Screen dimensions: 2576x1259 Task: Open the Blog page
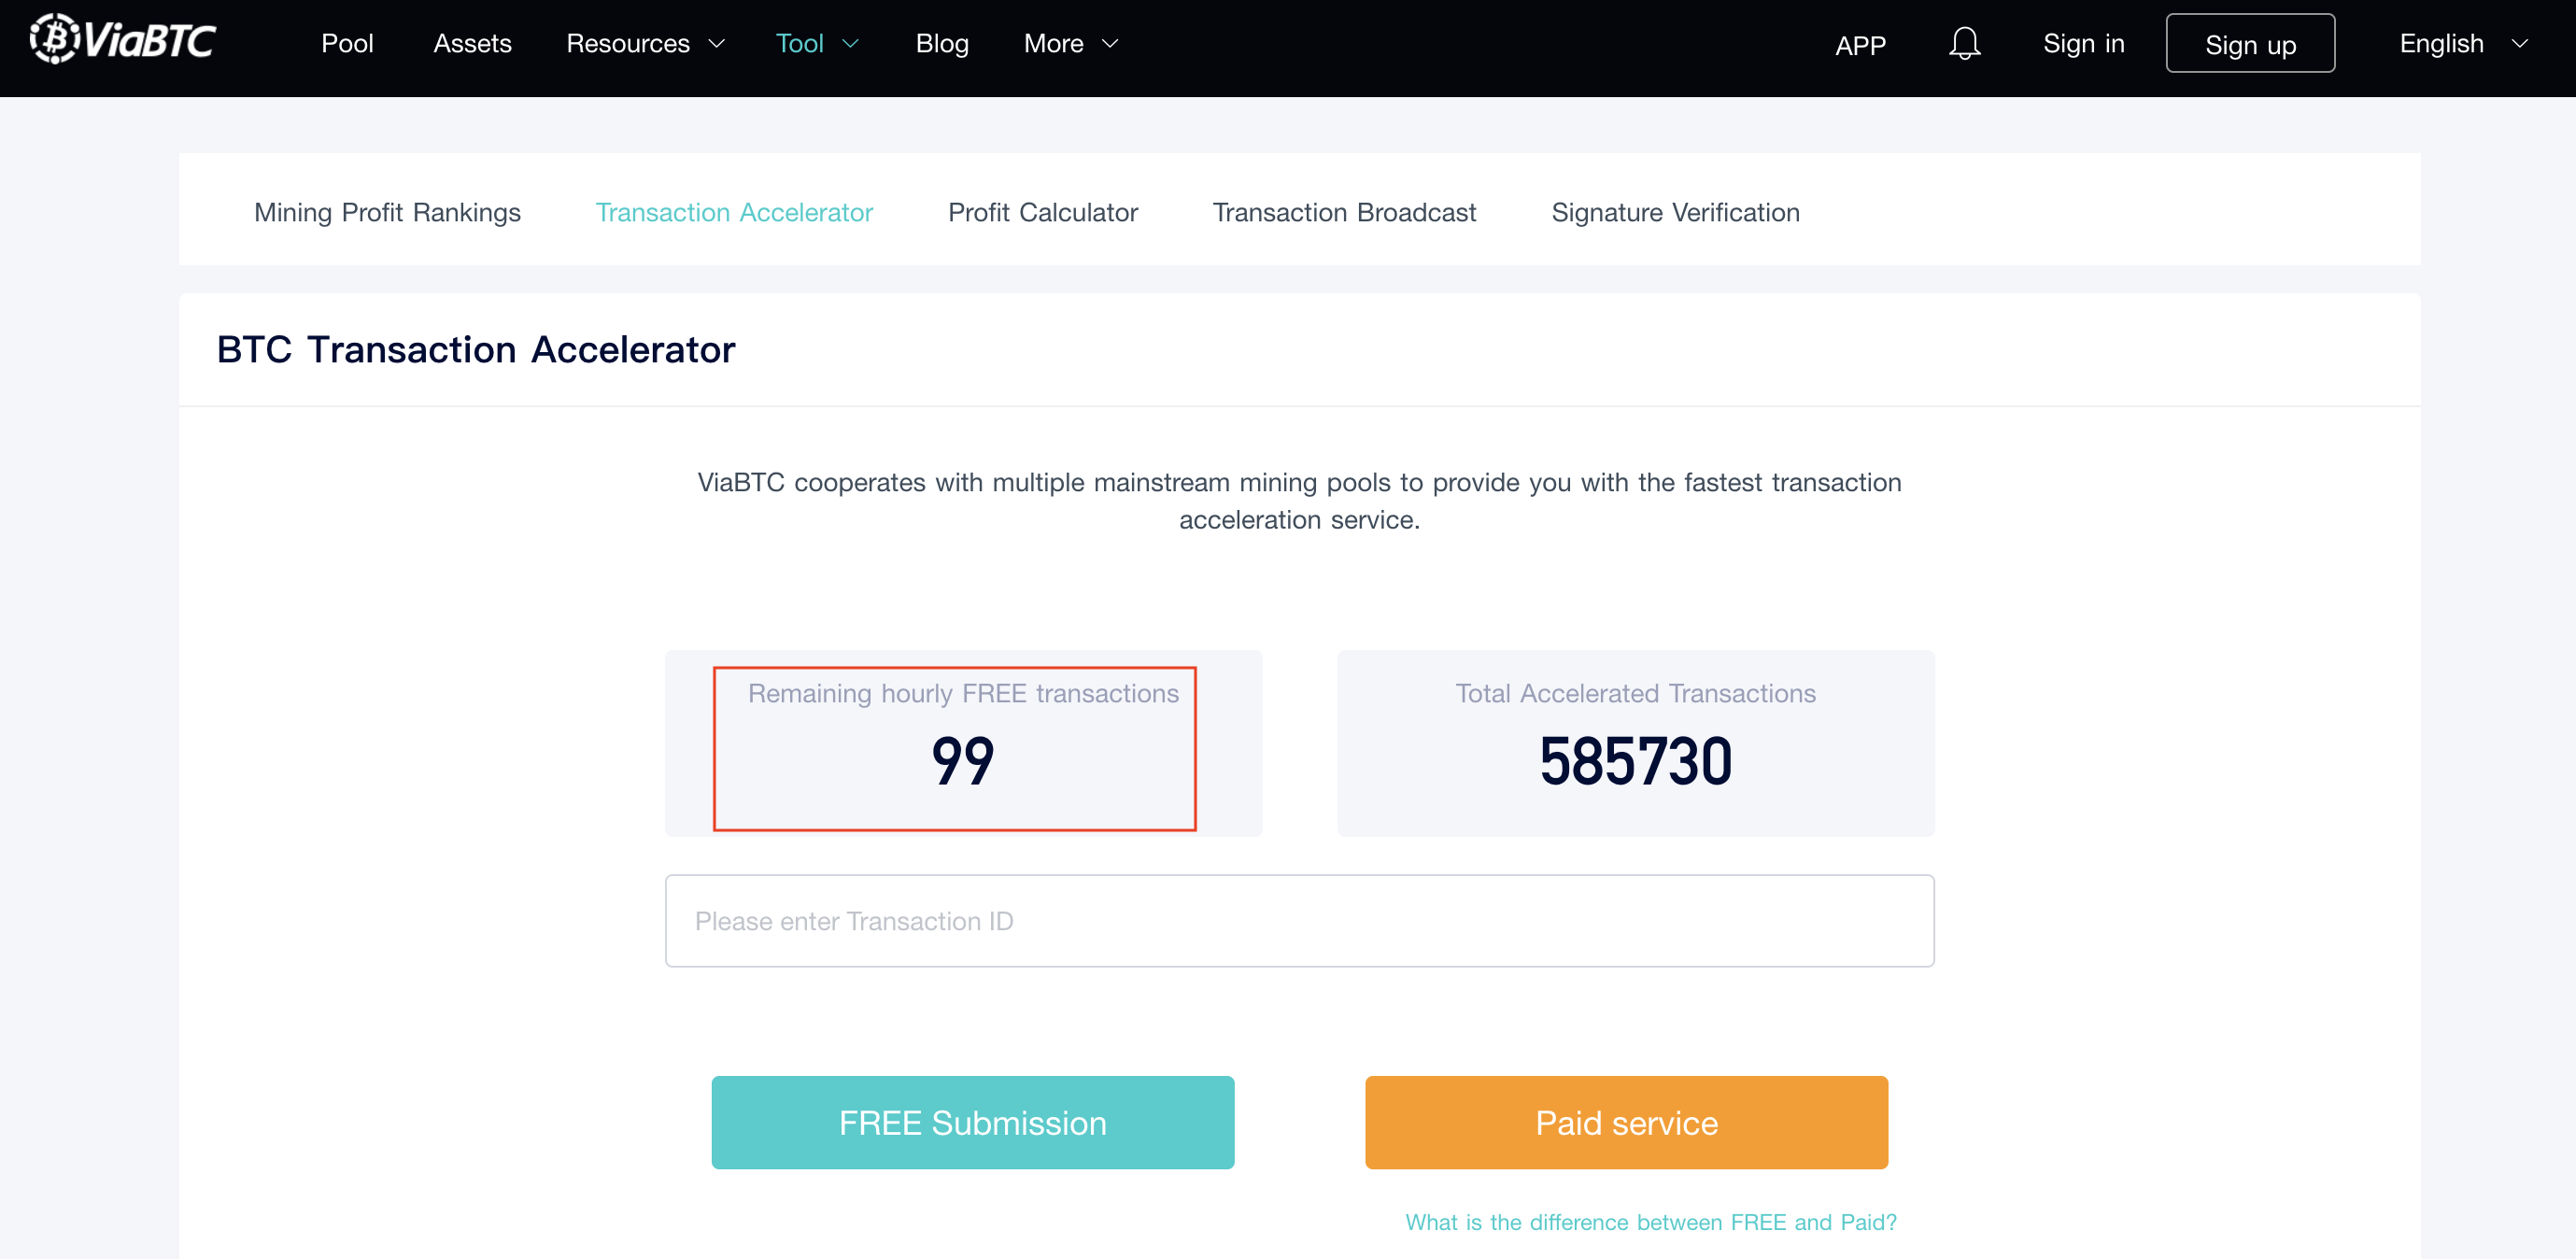[x=941, y=43]
